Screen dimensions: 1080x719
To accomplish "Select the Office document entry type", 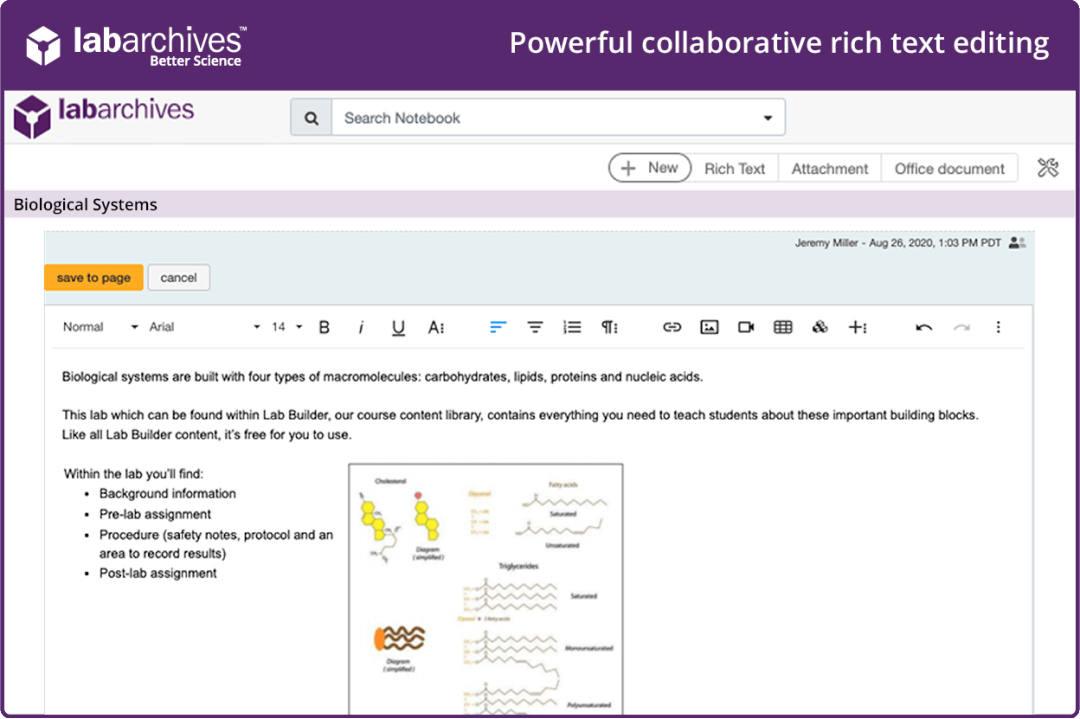I will point(949,169).
